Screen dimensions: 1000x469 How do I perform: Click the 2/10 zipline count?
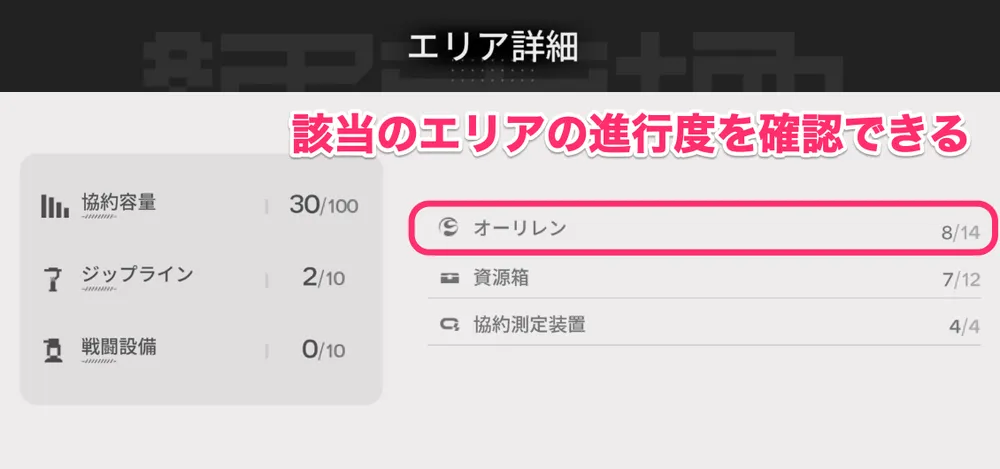(x=323, y=278)
